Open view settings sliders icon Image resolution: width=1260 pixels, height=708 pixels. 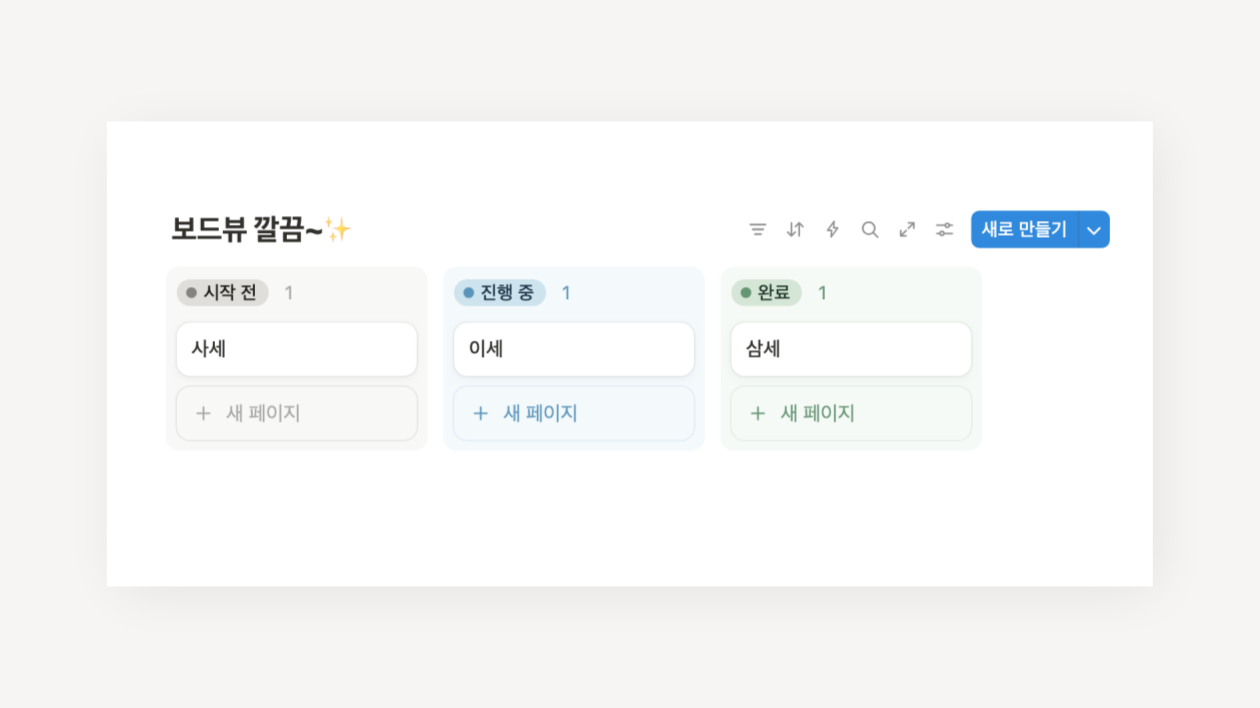(944, 229)
